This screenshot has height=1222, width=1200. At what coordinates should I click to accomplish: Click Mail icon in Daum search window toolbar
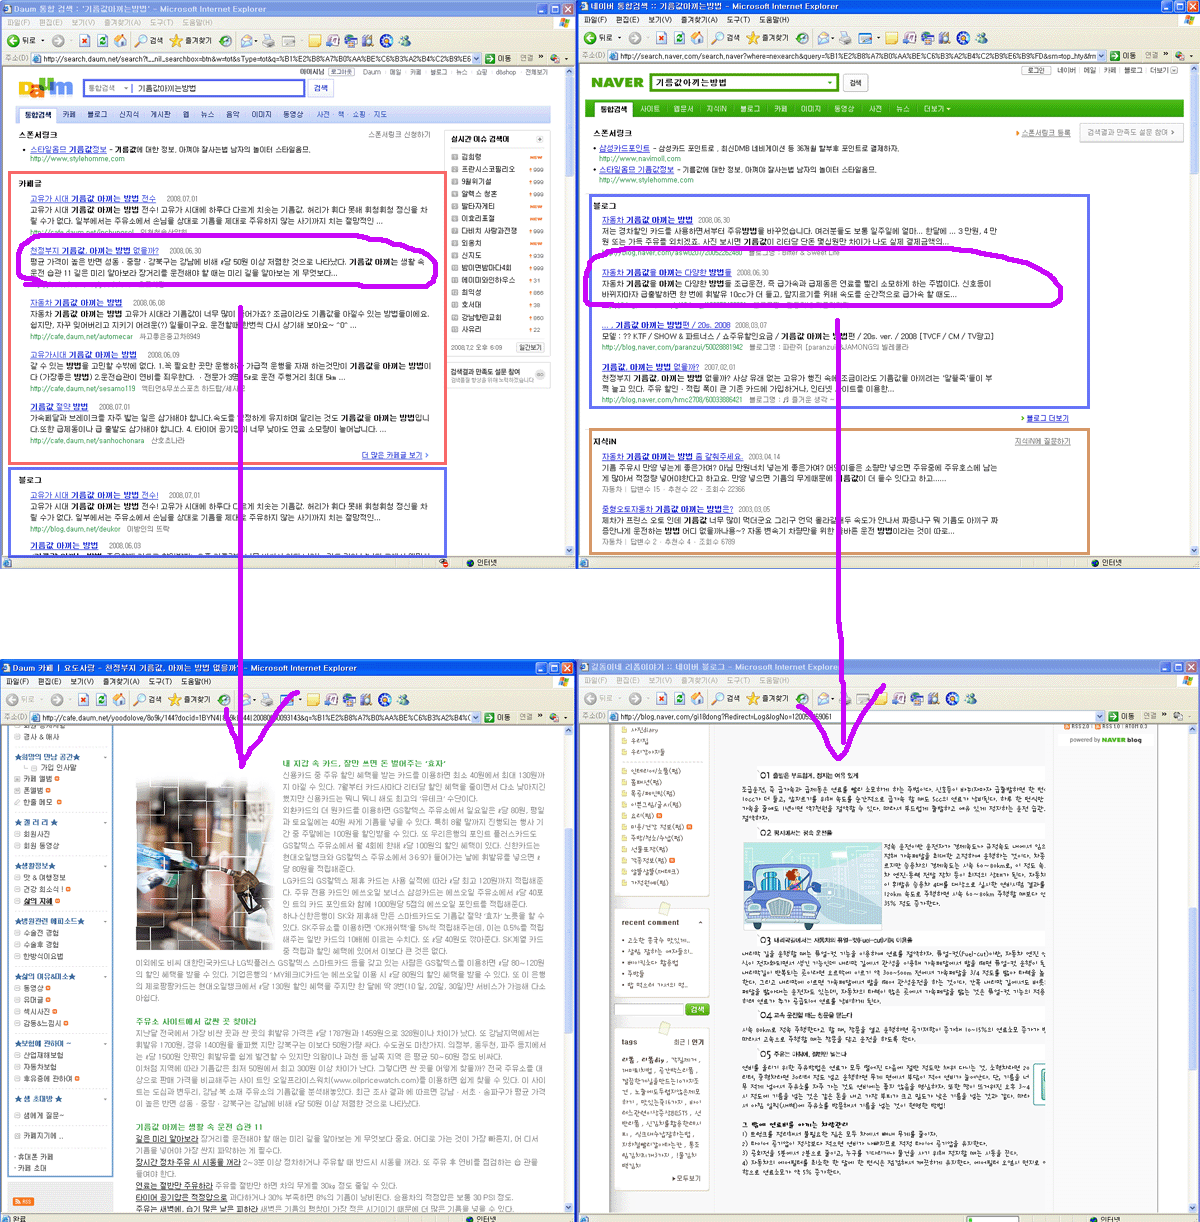click(247, 41)
